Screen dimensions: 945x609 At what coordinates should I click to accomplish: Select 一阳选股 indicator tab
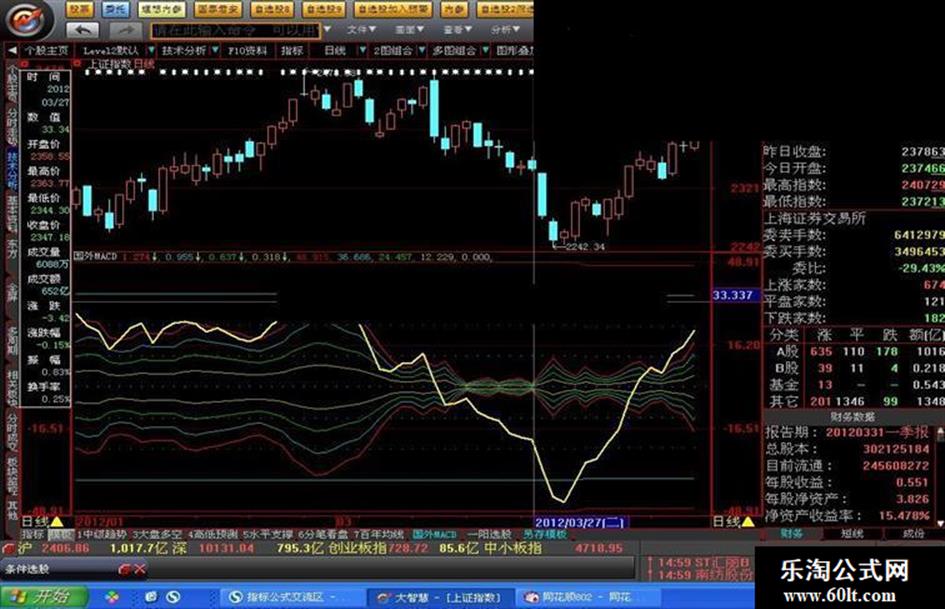(x=489, y=534)
